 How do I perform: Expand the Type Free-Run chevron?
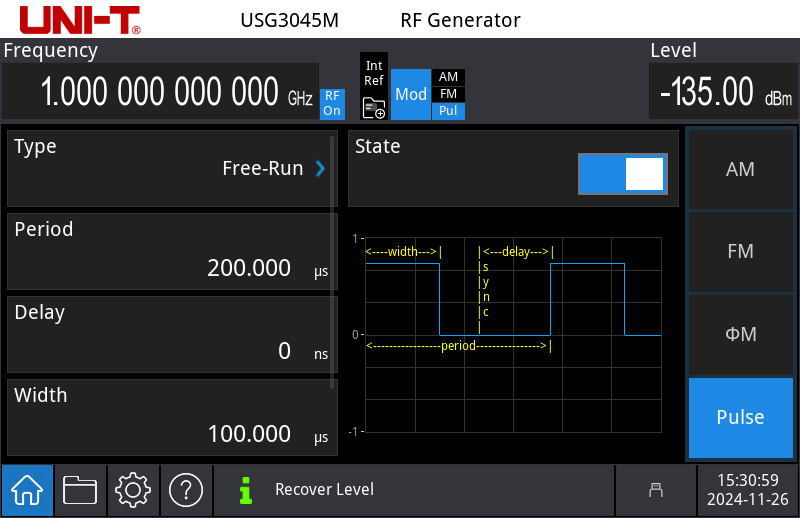pos(321,169)
